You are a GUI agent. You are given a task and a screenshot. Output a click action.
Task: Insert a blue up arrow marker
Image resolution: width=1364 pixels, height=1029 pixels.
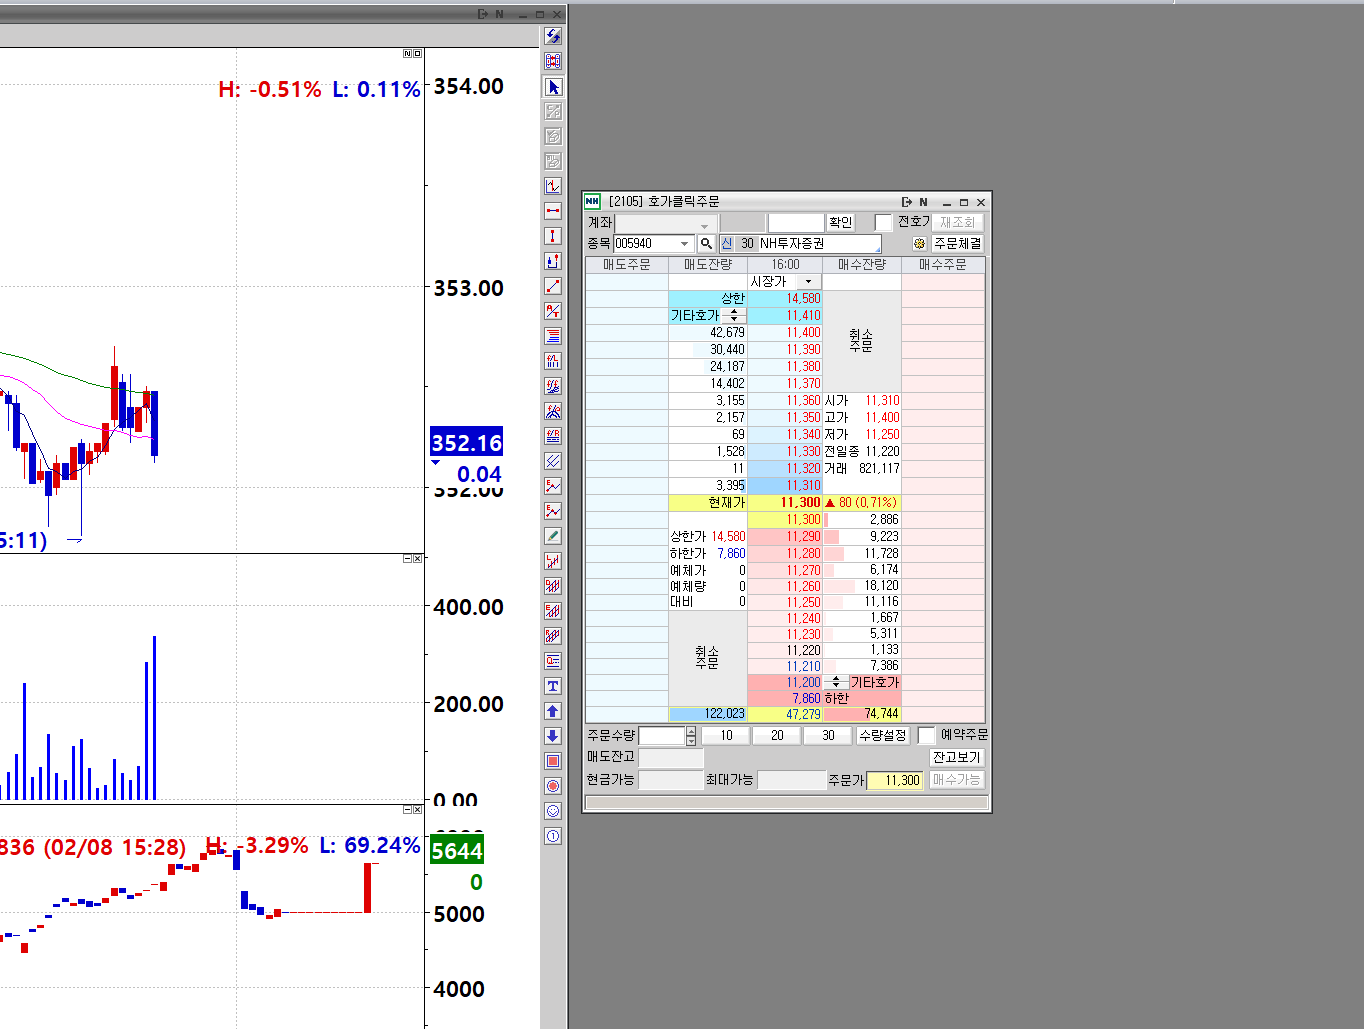click(553, 711)
